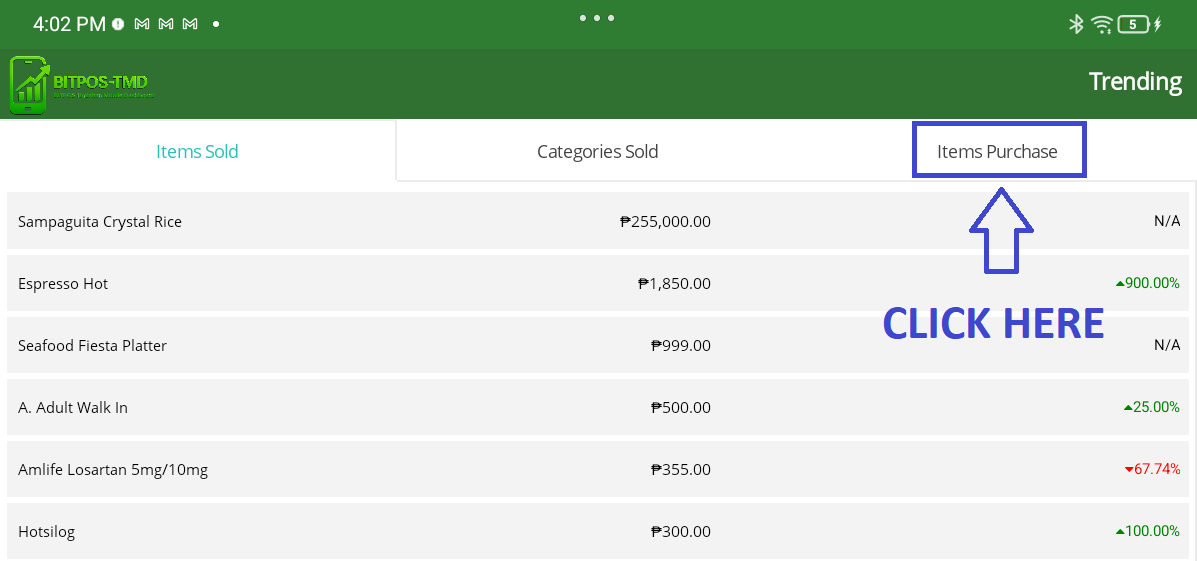Screen dimensions: 1197x561
Task: Click the ₱255,000.00 sales amount
Action: point(665,222)
